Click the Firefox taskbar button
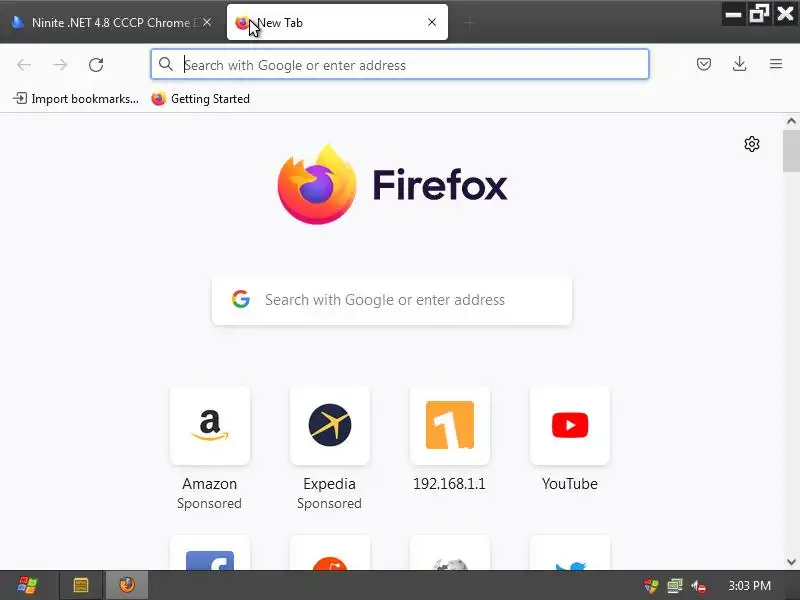Viewport: 800px width, 600px height. tap(127, 585)
